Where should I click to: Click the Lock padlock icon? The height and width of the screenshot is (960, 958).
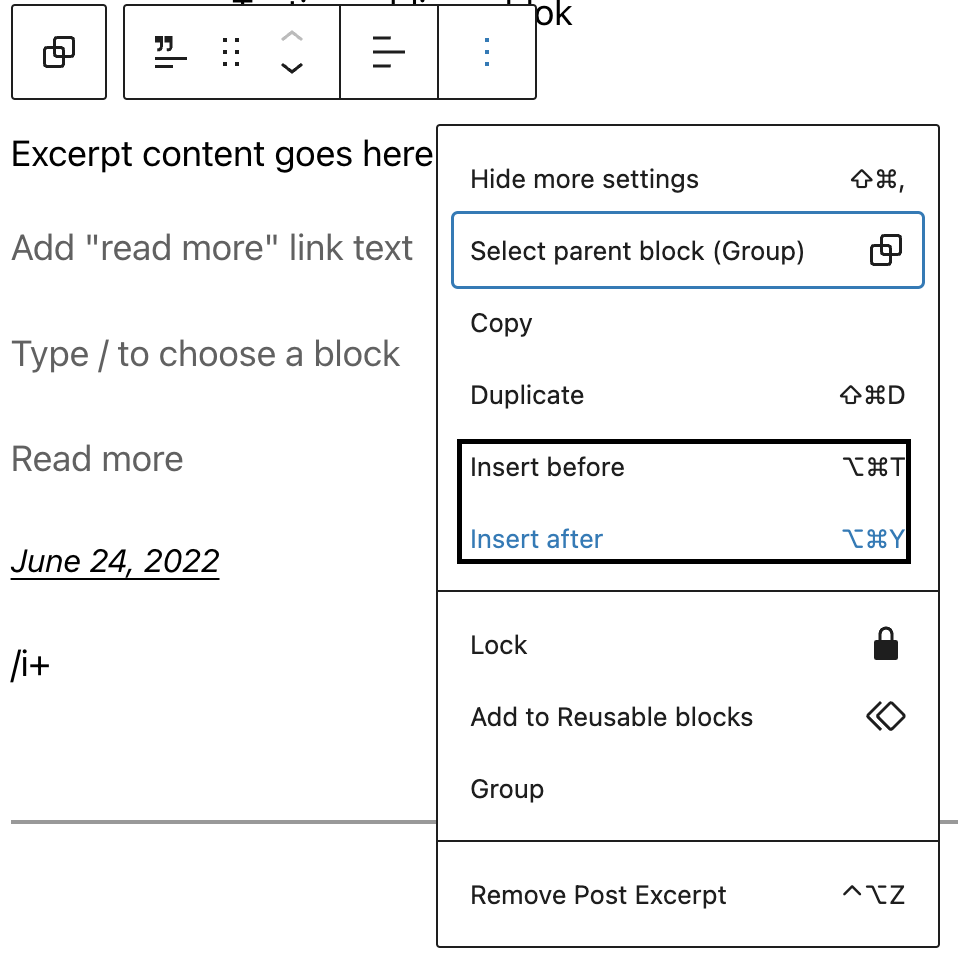coord(884,644)
